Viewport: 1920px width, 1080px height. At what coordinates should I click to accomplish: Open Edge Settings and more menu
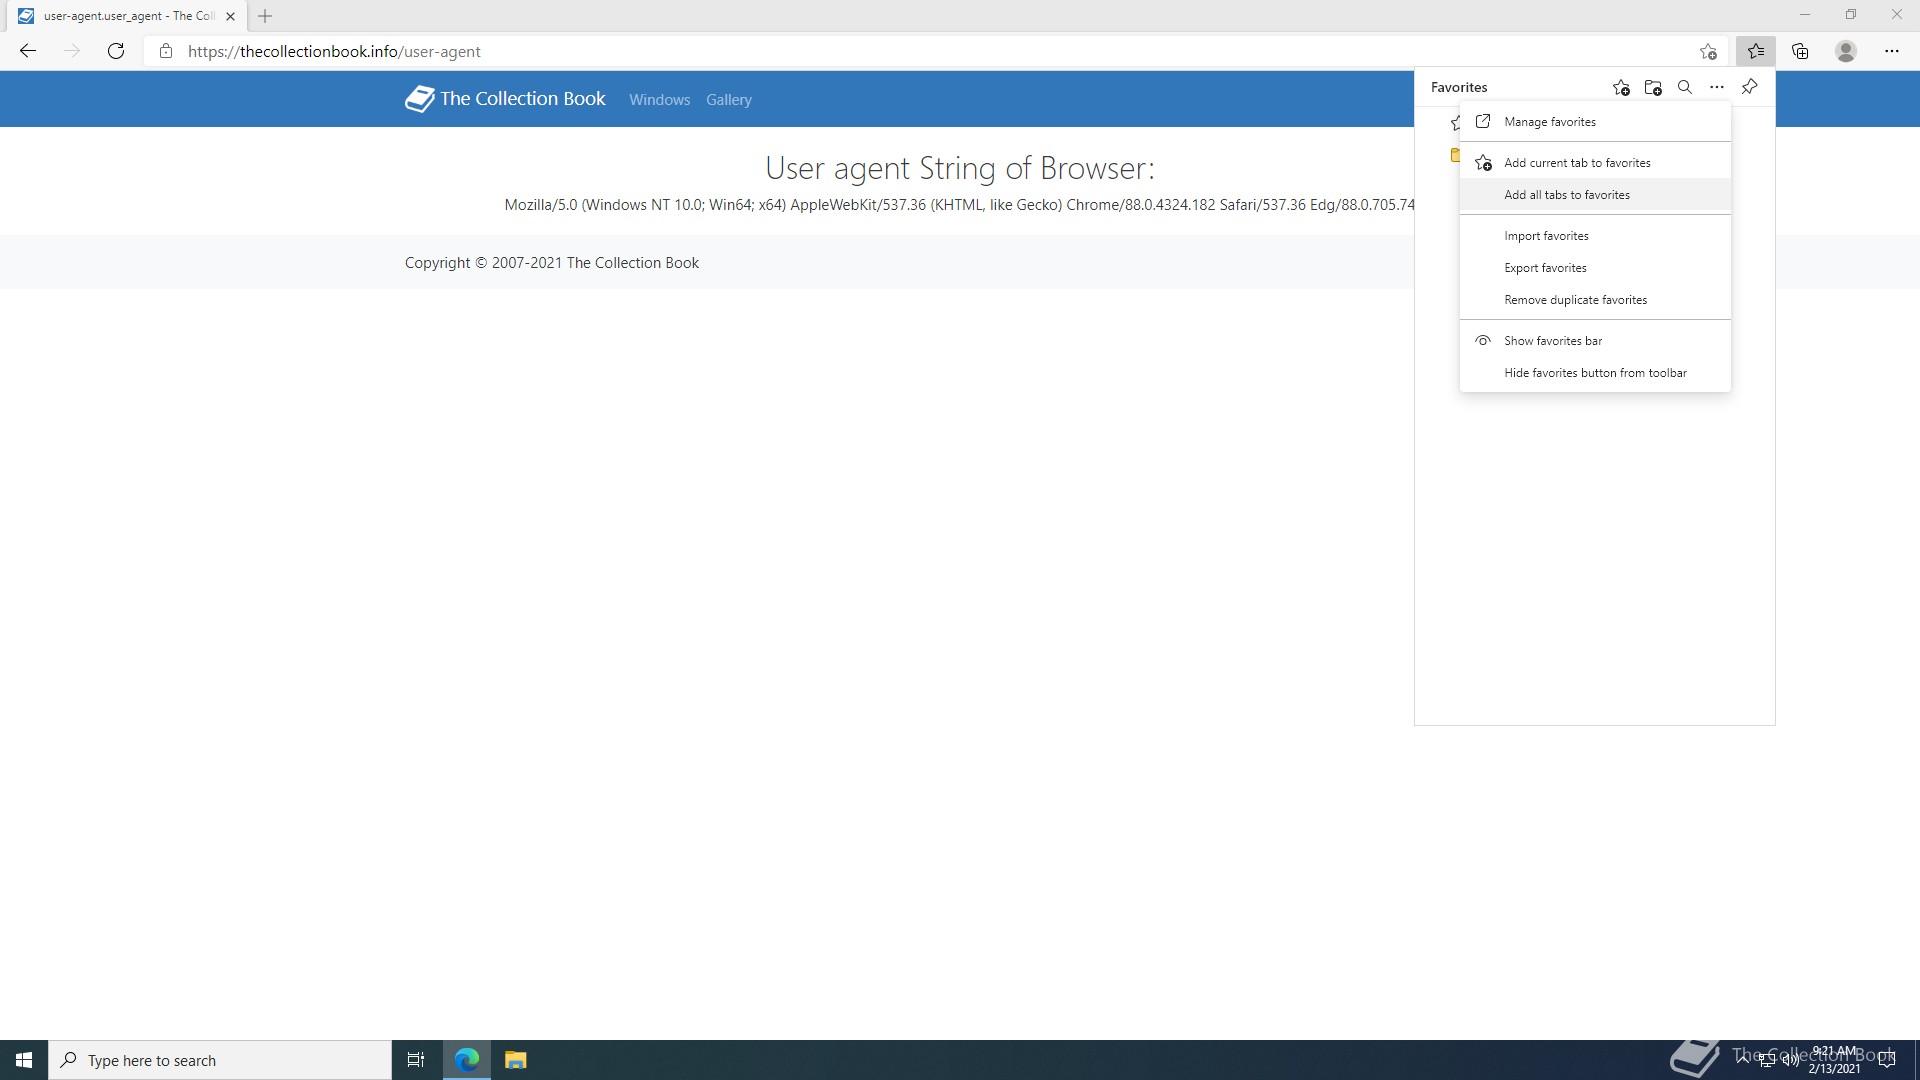tap(1892, 51)
